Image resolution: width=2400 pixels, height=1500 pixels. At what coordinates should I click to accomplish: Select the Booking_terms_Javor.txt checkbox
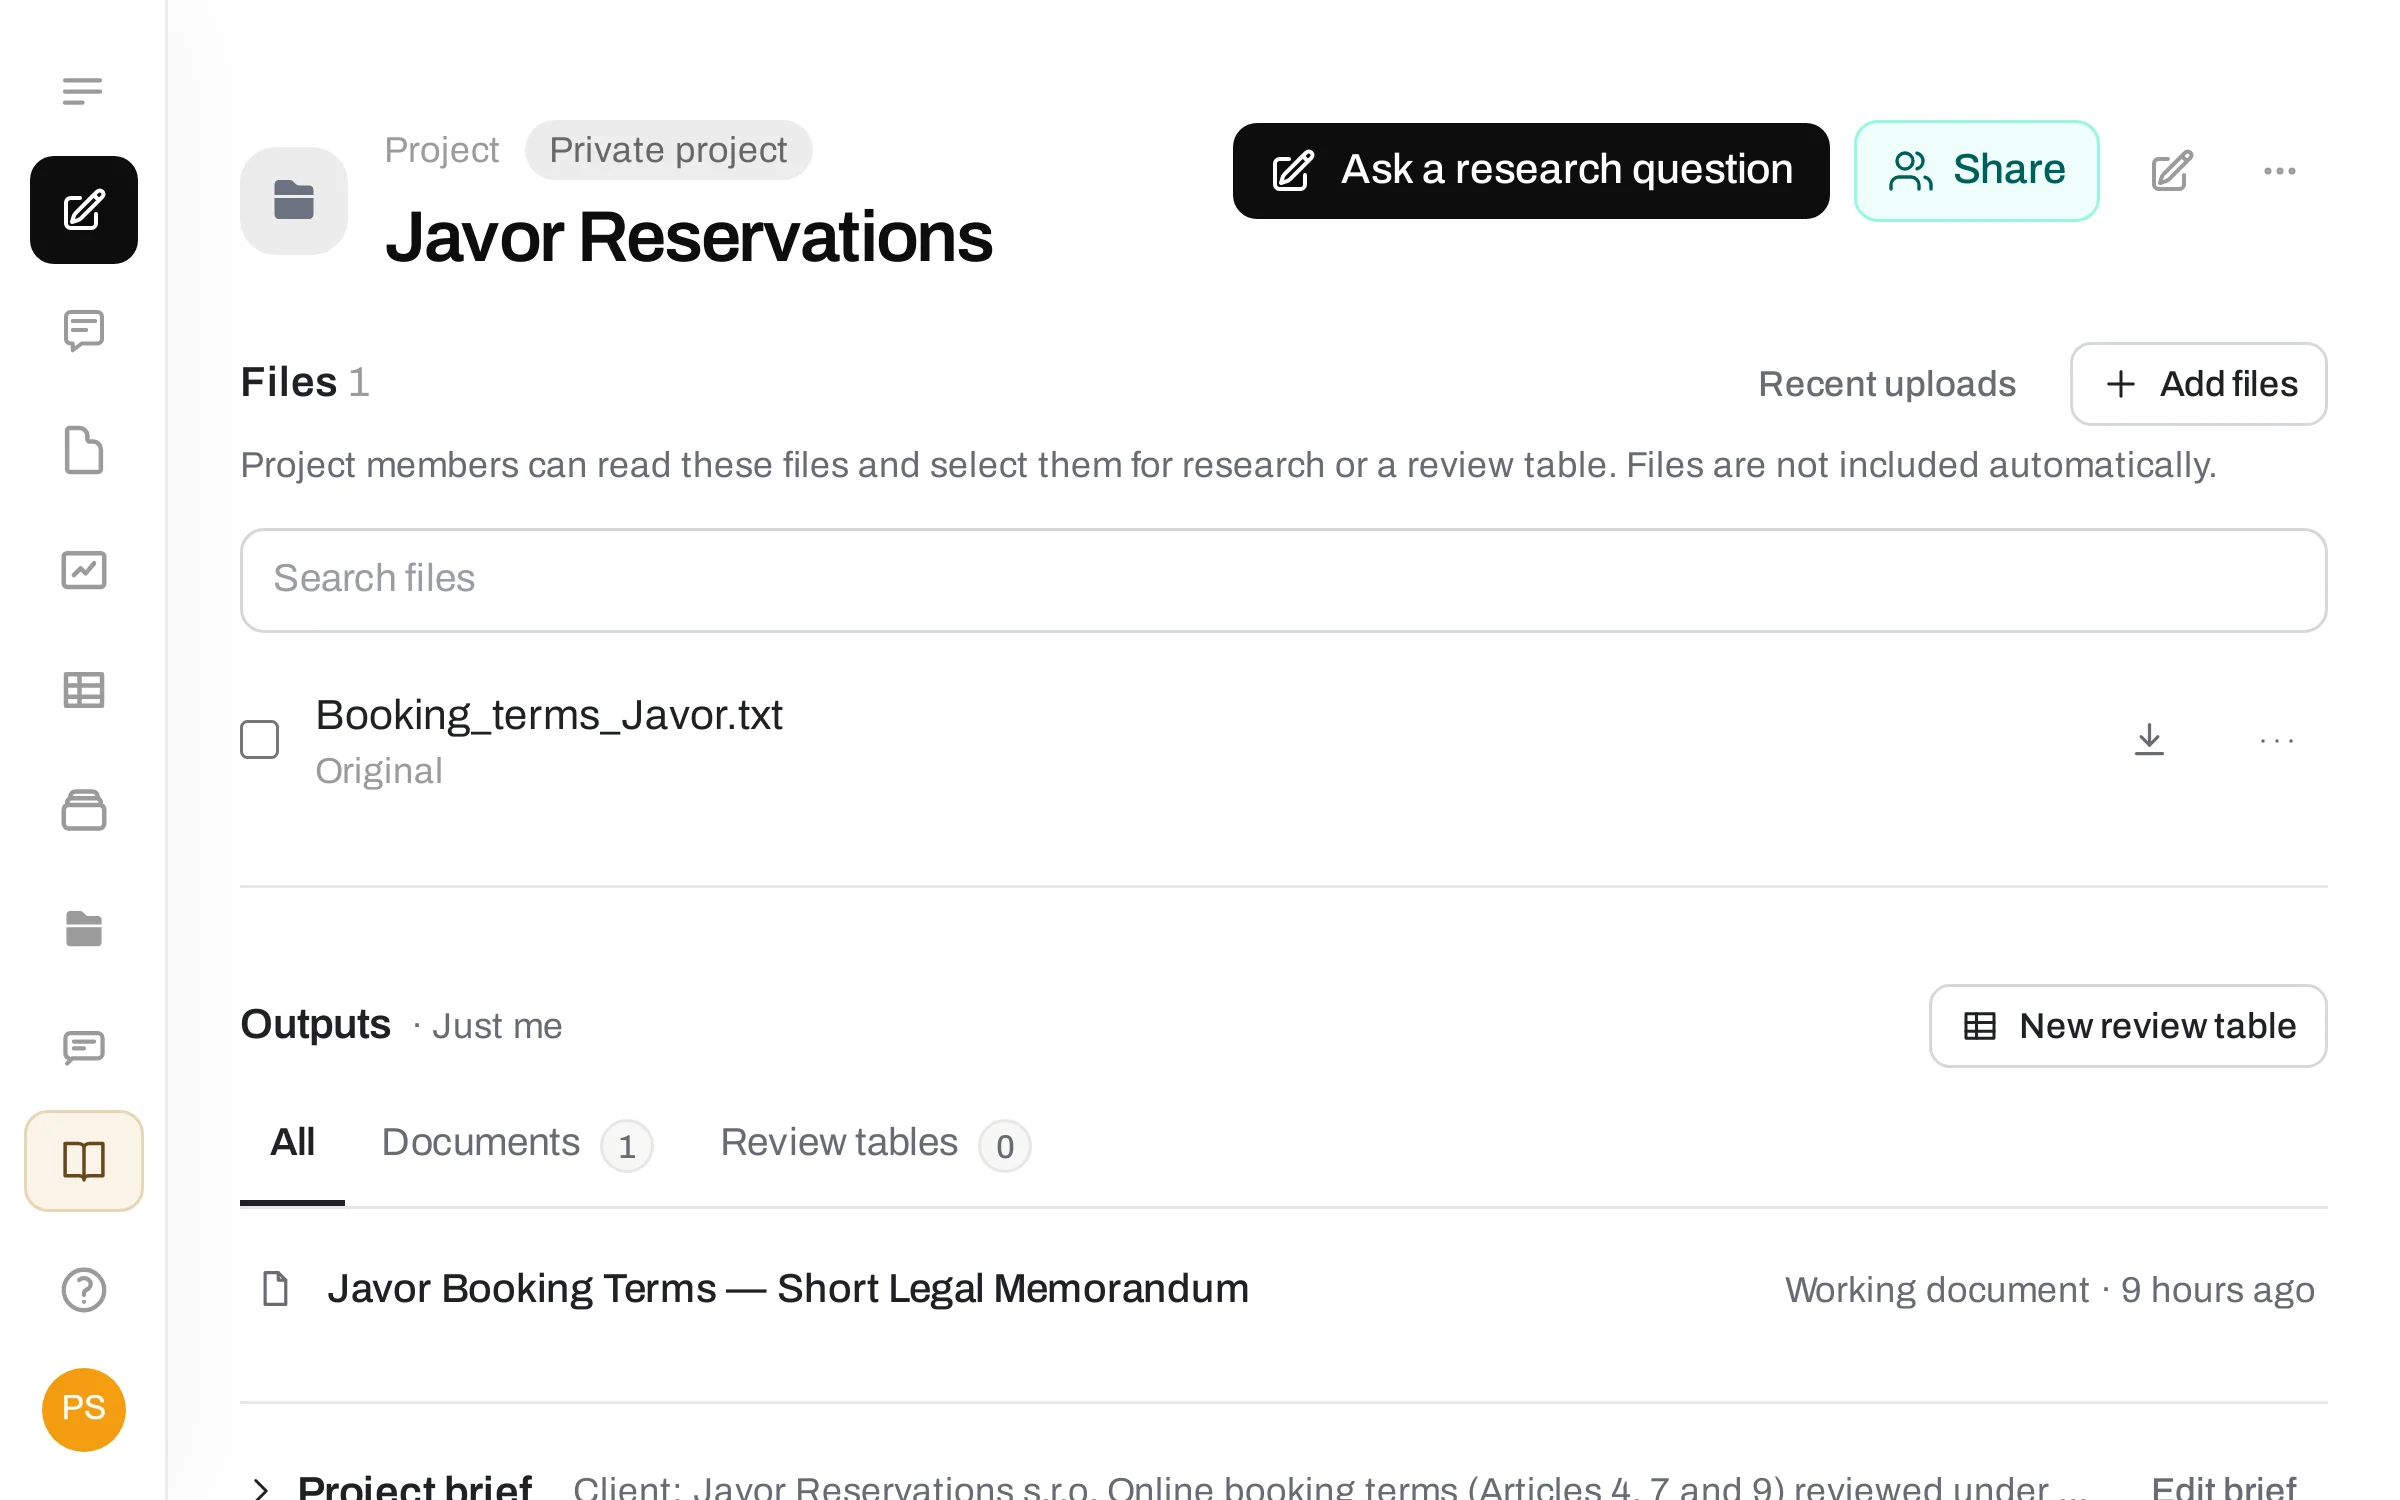pos(260,740)
